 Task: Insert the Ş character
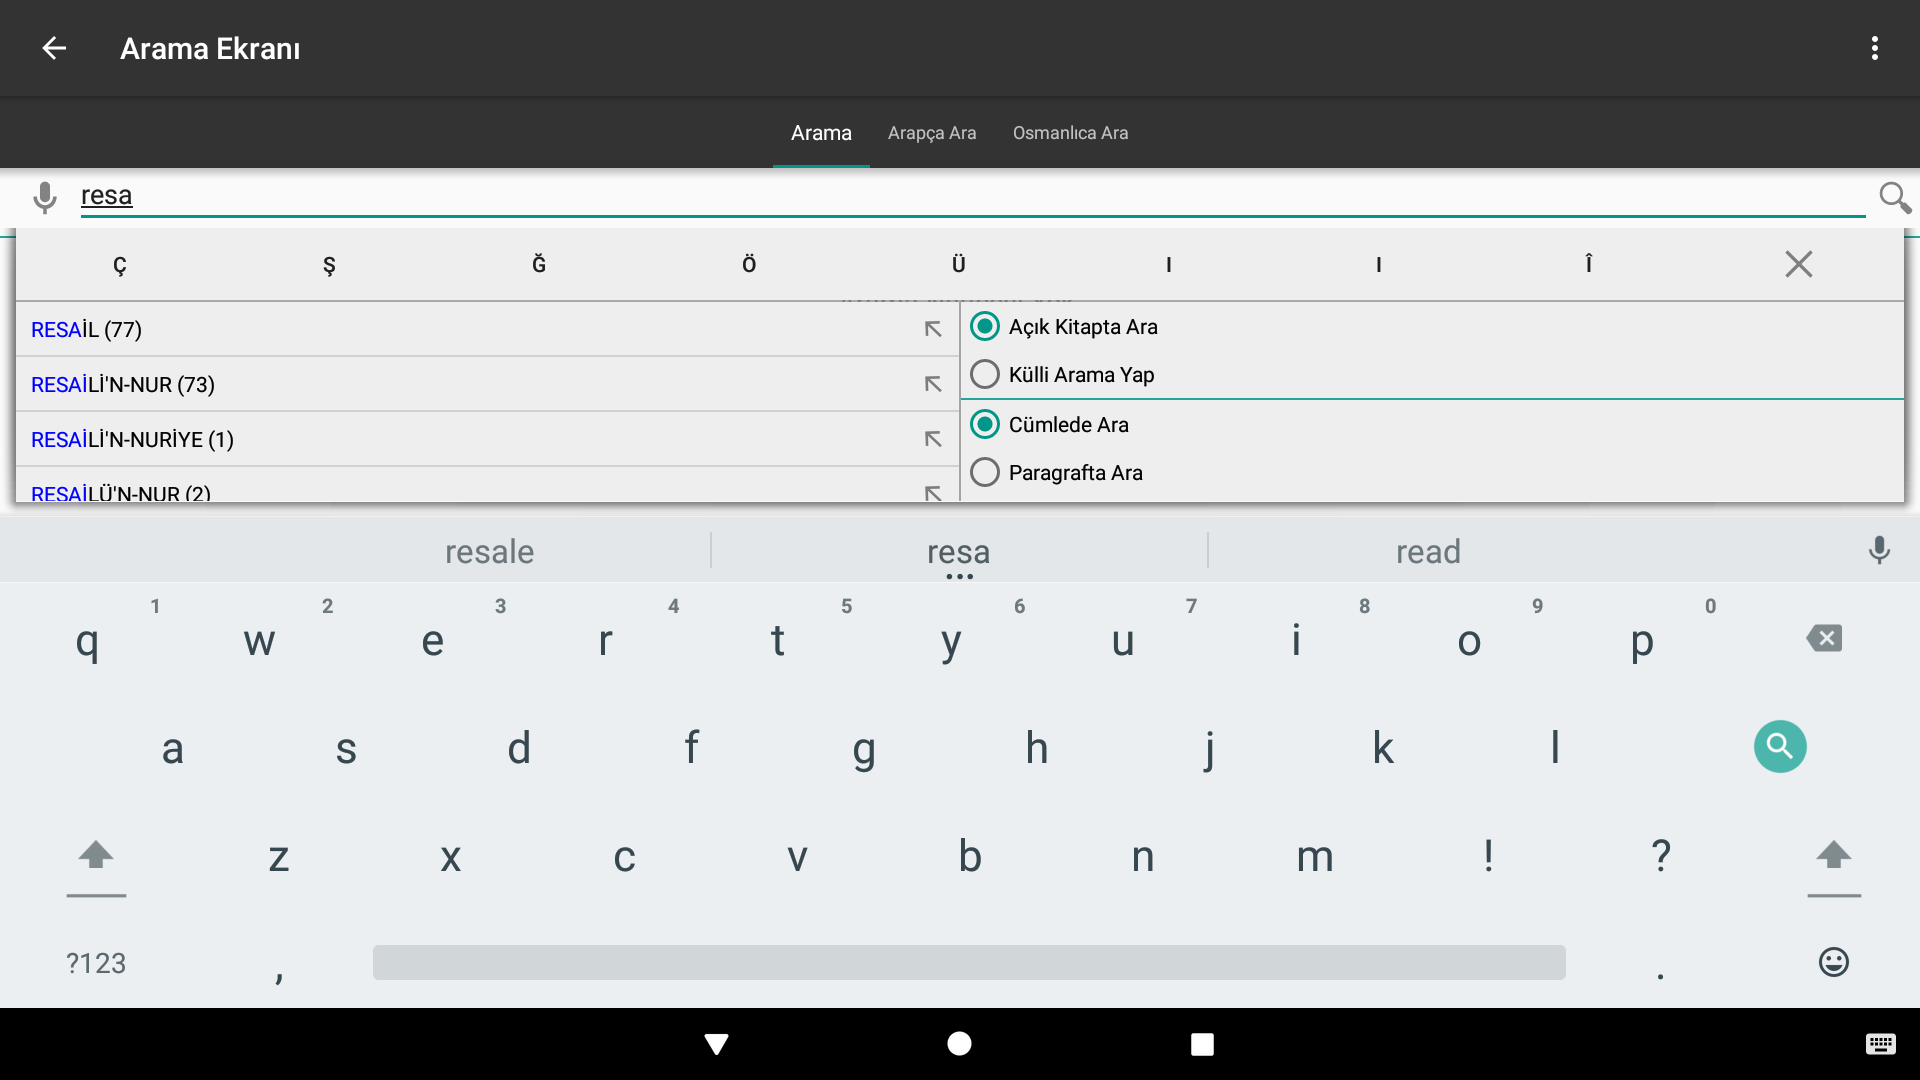point(329,264)
